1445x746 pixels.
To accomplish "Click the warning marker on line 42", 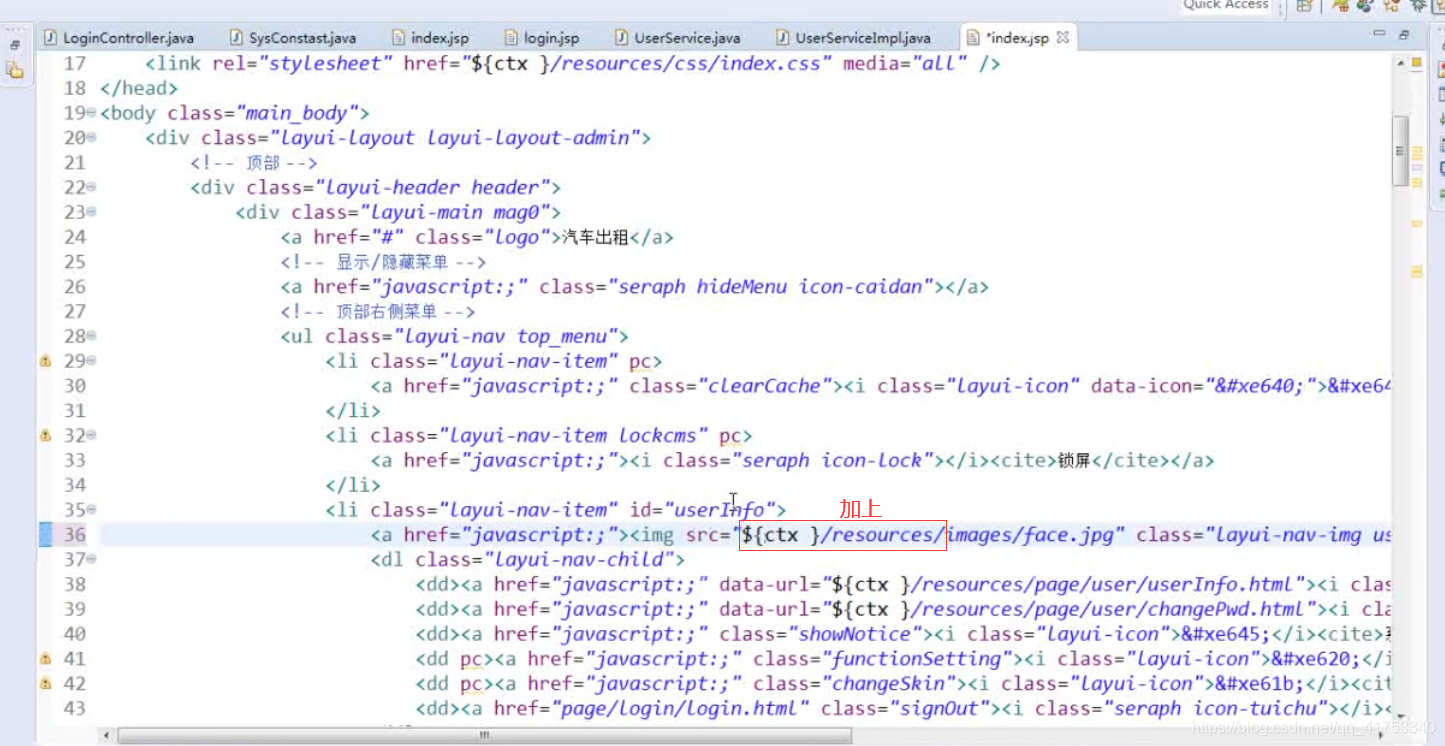I will [45, 684].
